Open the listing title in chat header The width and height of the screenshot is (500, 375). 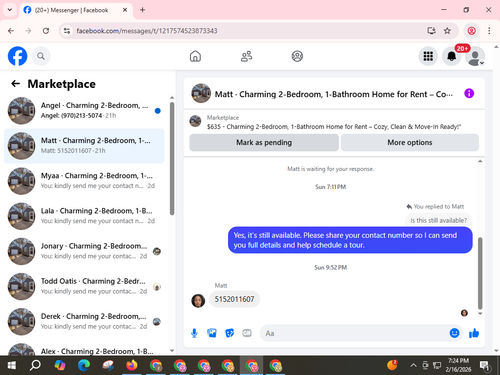pos(333,94)
